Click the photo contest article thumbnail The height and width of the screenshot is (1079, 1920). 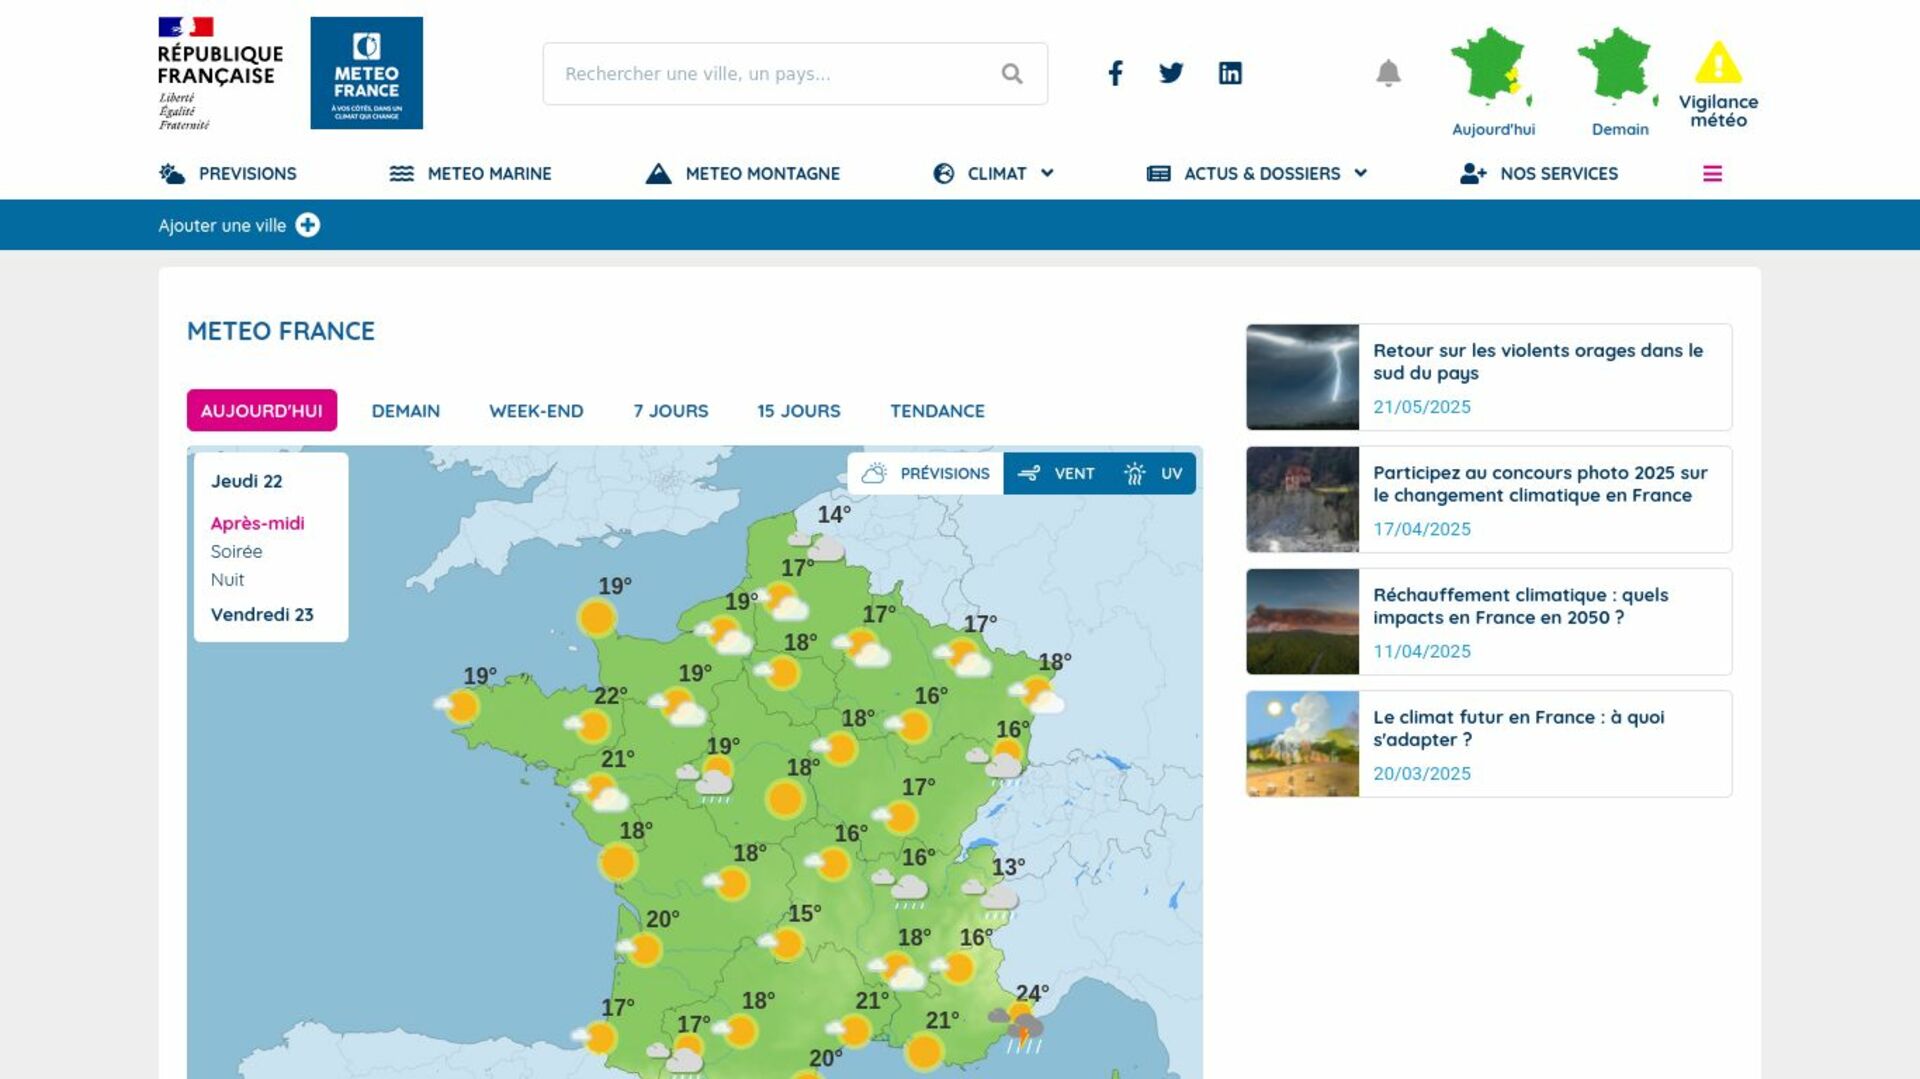(1302, 499)
